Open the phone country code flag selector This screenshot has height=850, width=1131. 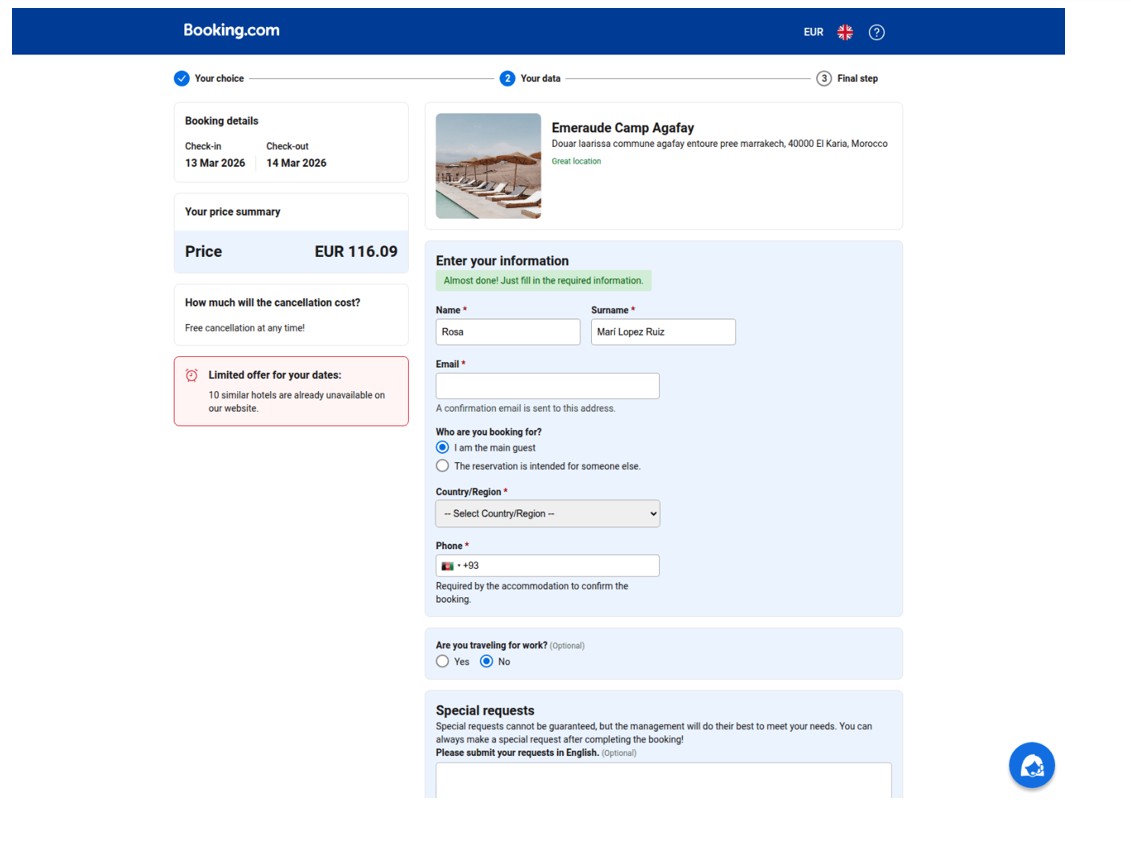coord(449,566)
